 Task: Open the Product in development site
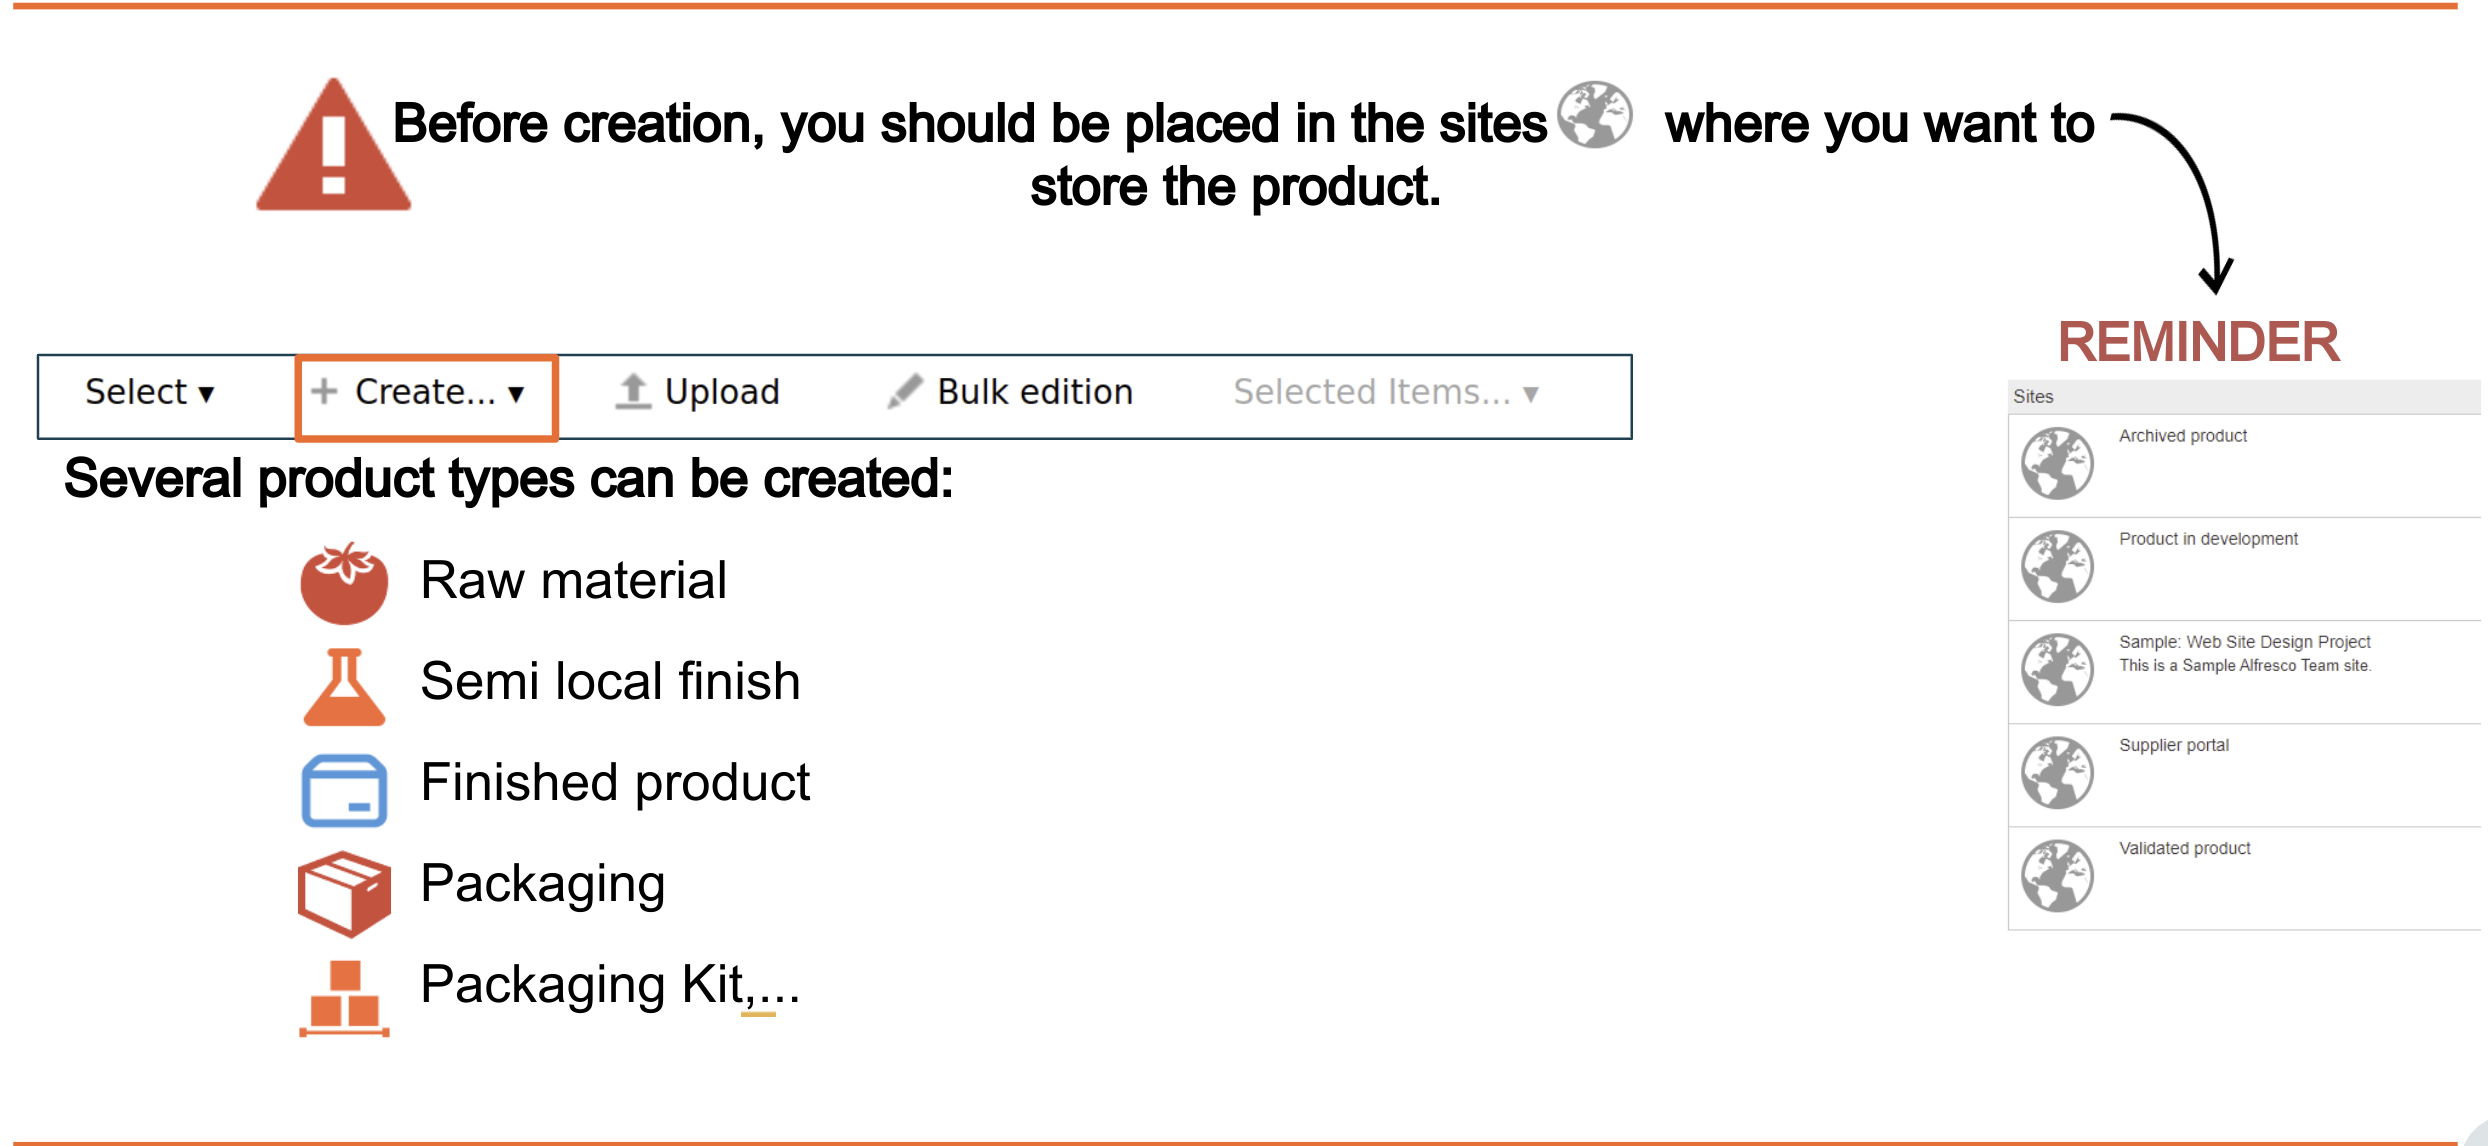[2208, 539]
